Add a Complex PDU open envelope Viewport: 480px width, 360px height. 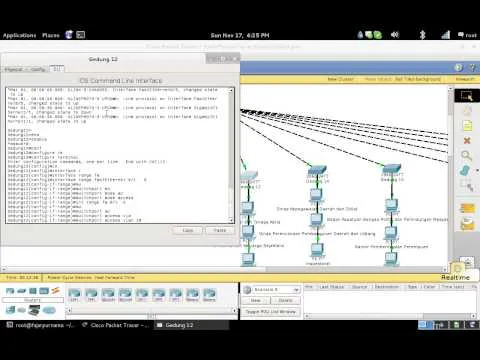(x=467, y=224)
